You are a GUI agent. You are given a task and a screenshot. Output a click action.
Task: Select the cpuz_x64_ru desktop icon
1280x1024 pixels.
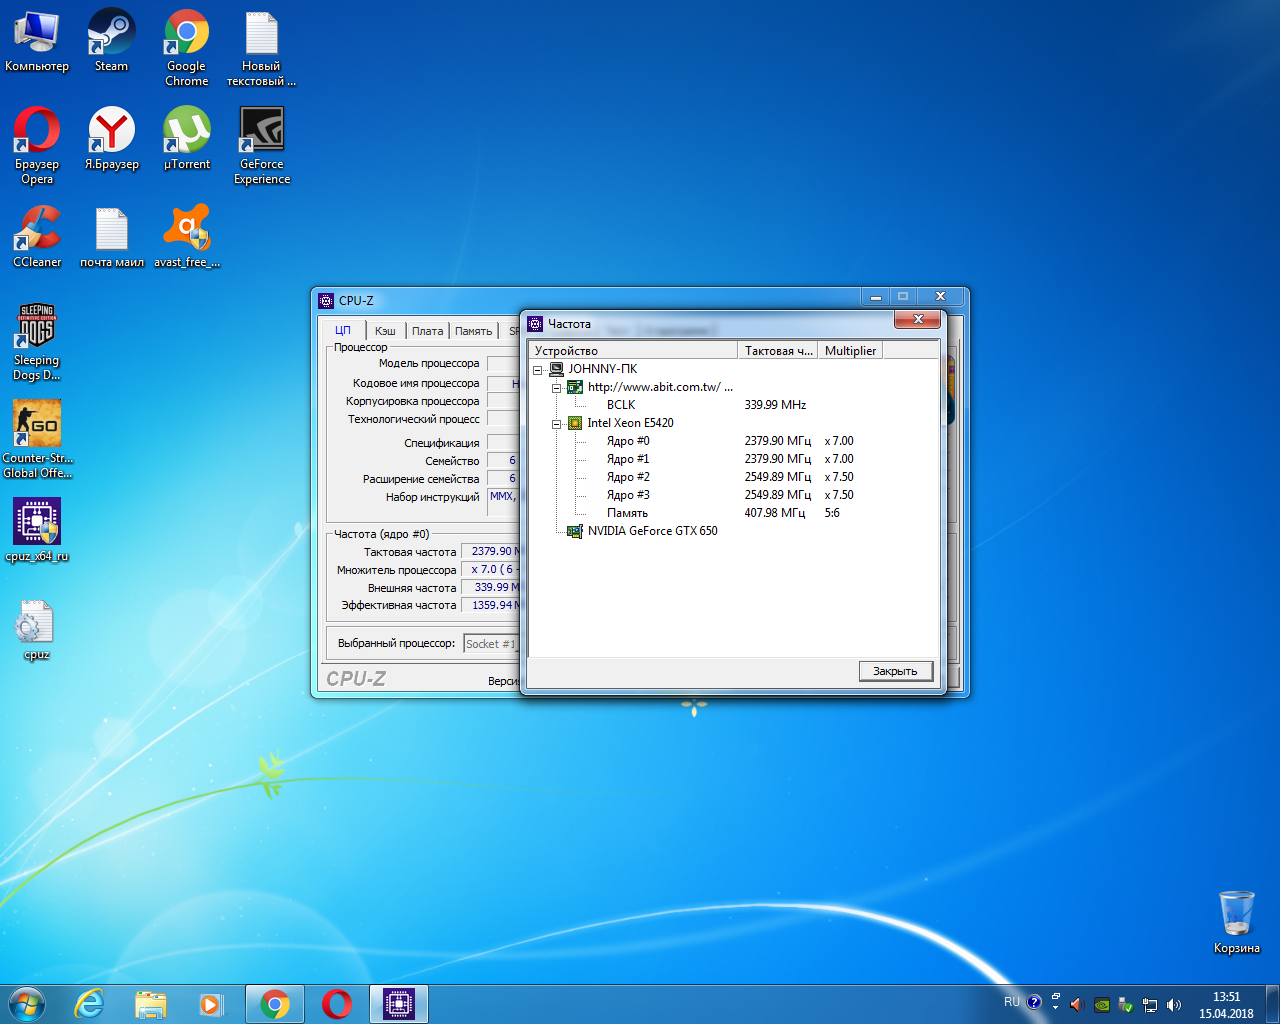(x=37, y=531)
